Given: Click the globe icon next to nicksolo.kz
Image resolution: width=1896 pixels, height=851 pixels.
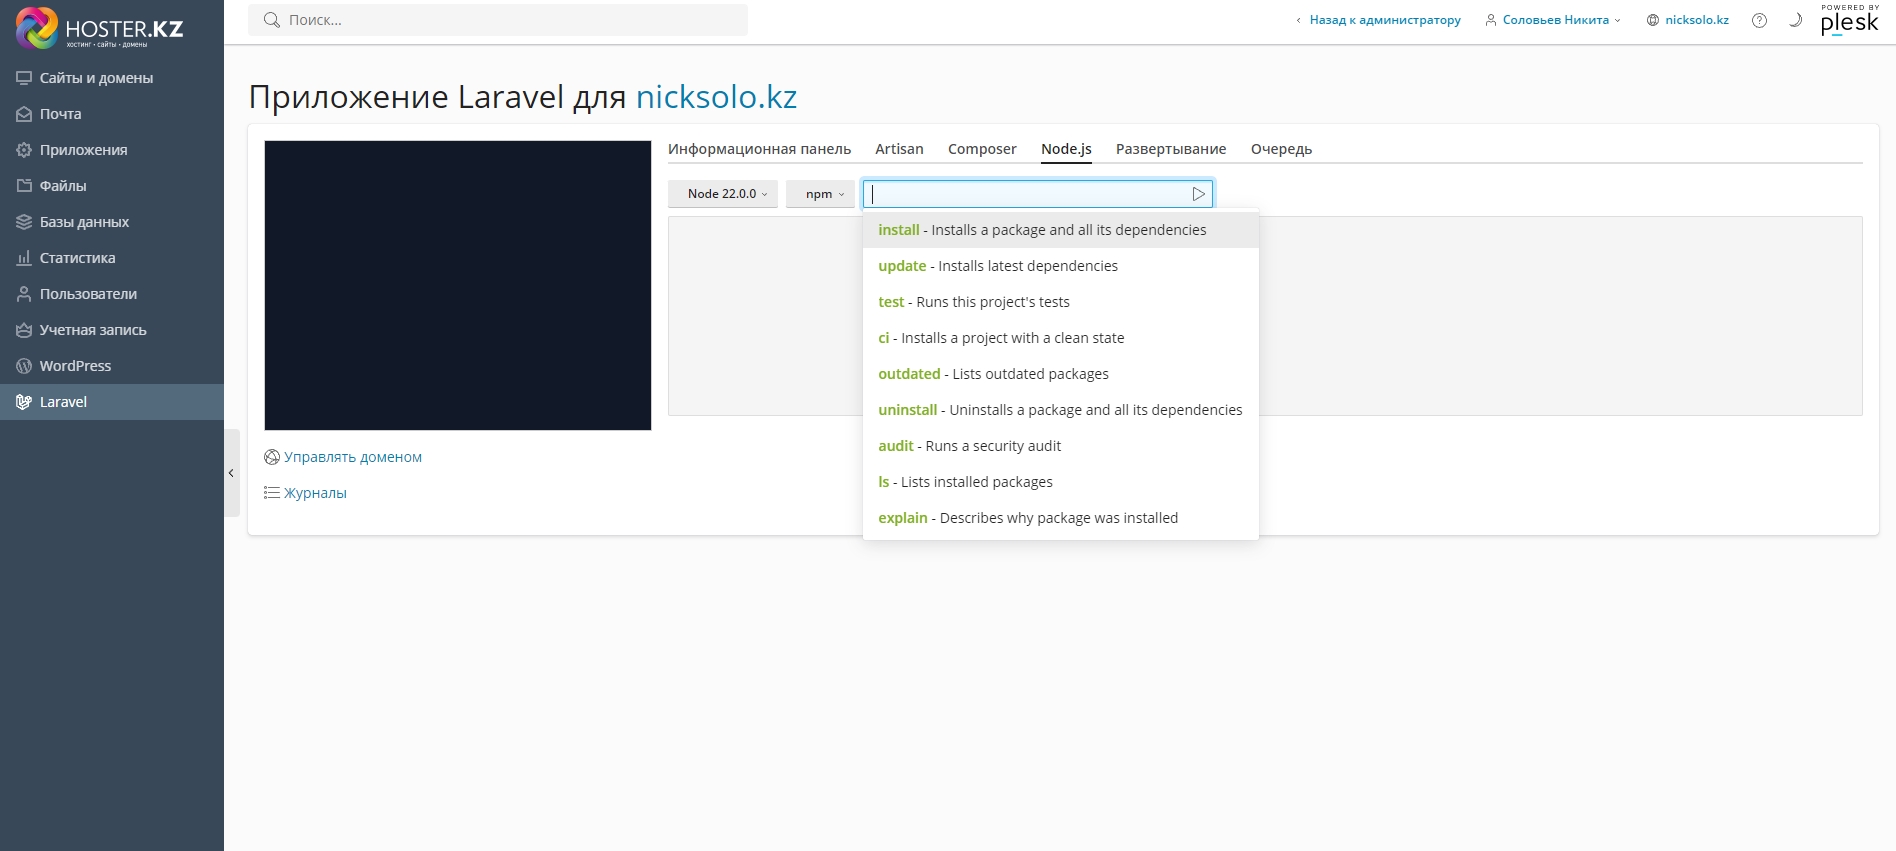Looking at the screenshot, I should pos(1653,20).
